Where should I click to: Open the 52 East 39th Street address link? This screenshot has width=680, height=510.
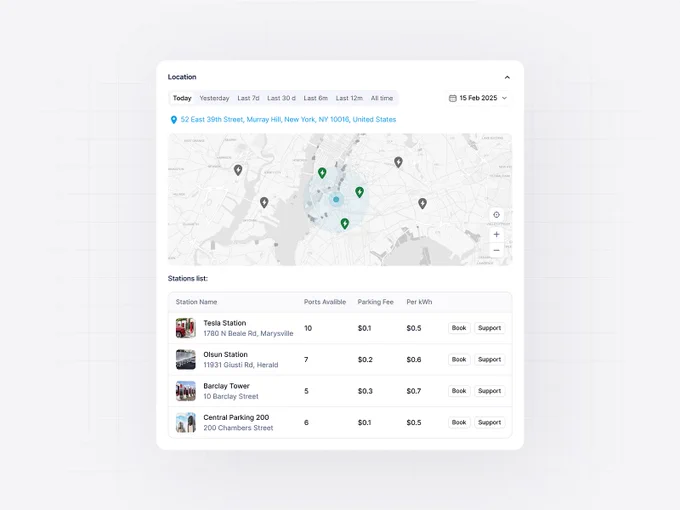[x=288, y=119]
